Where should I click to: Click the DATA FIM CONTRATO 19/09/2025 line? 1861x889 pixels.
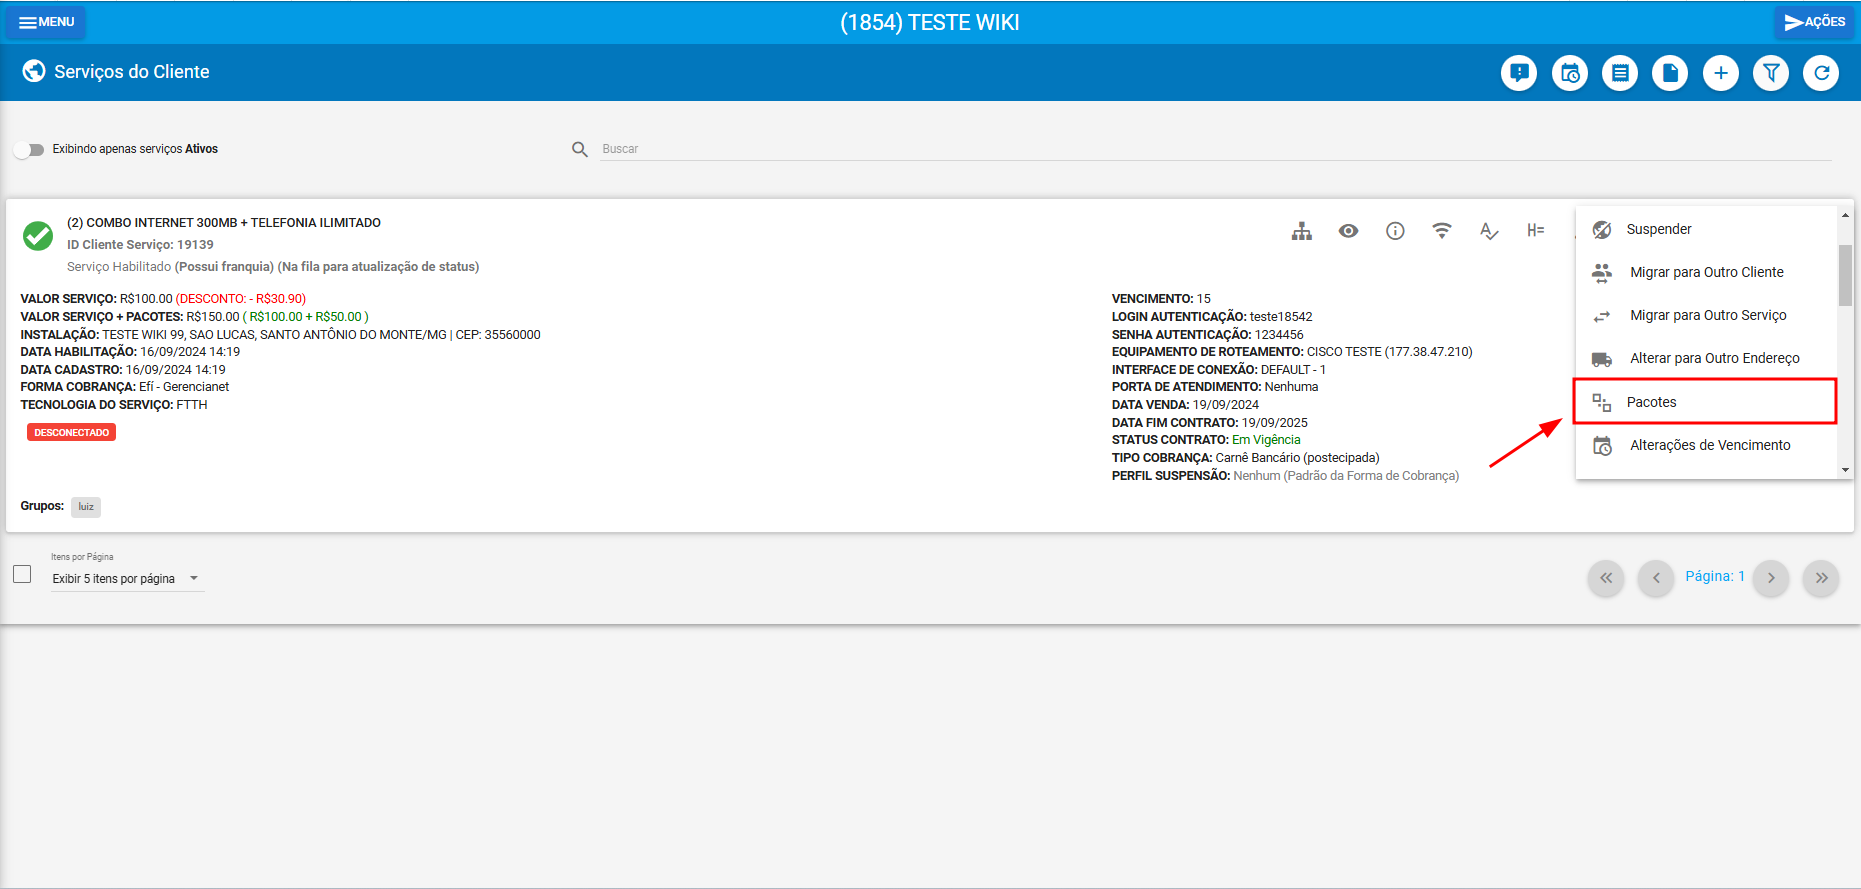coord(1210,423)
